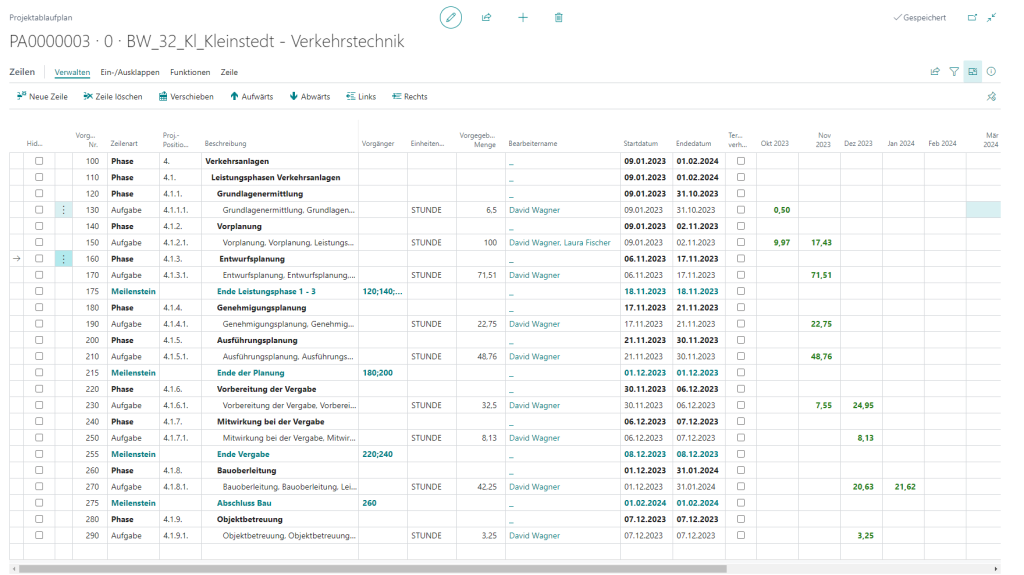This screenshot has width=1024, height=575.
Task: Click Verschieben toolbar button
Action: coord(185,97)
